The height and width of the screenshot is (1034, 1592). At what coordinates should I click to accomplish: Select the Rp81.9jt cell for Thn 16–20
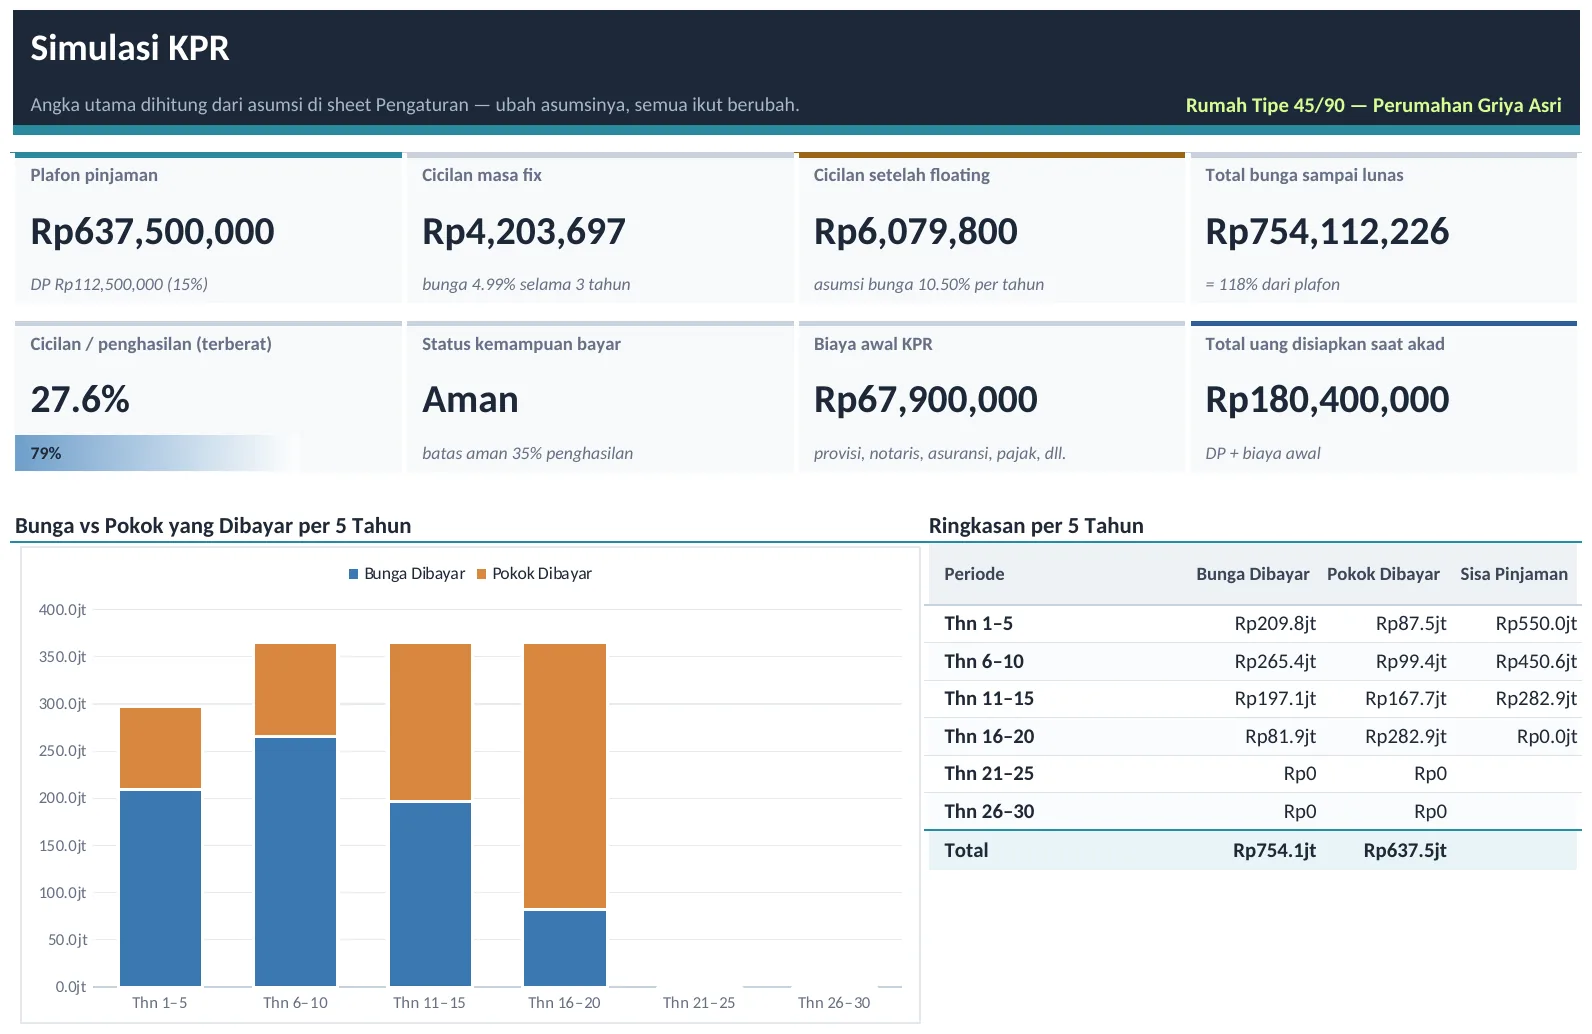(x=1281, y=737)
